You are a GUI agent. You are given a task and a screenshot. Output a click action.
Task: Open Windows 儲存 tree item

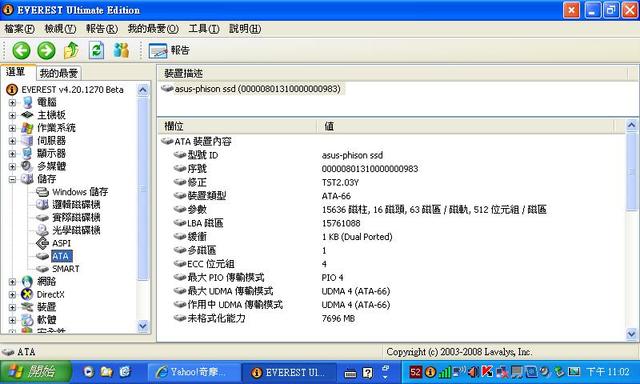click(x=72, y=192)
